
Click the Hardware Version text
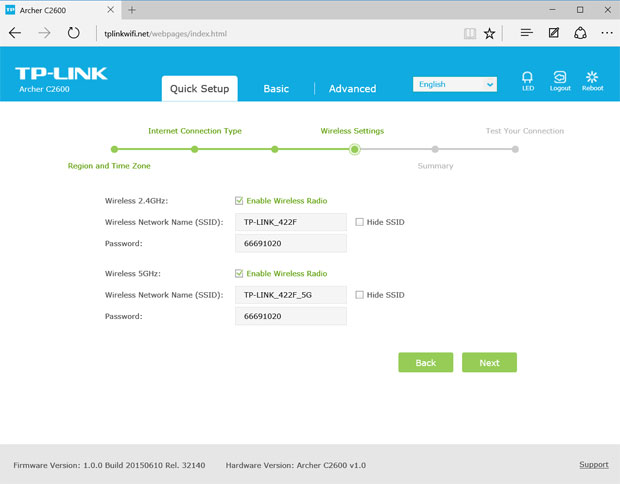[296, 465]
